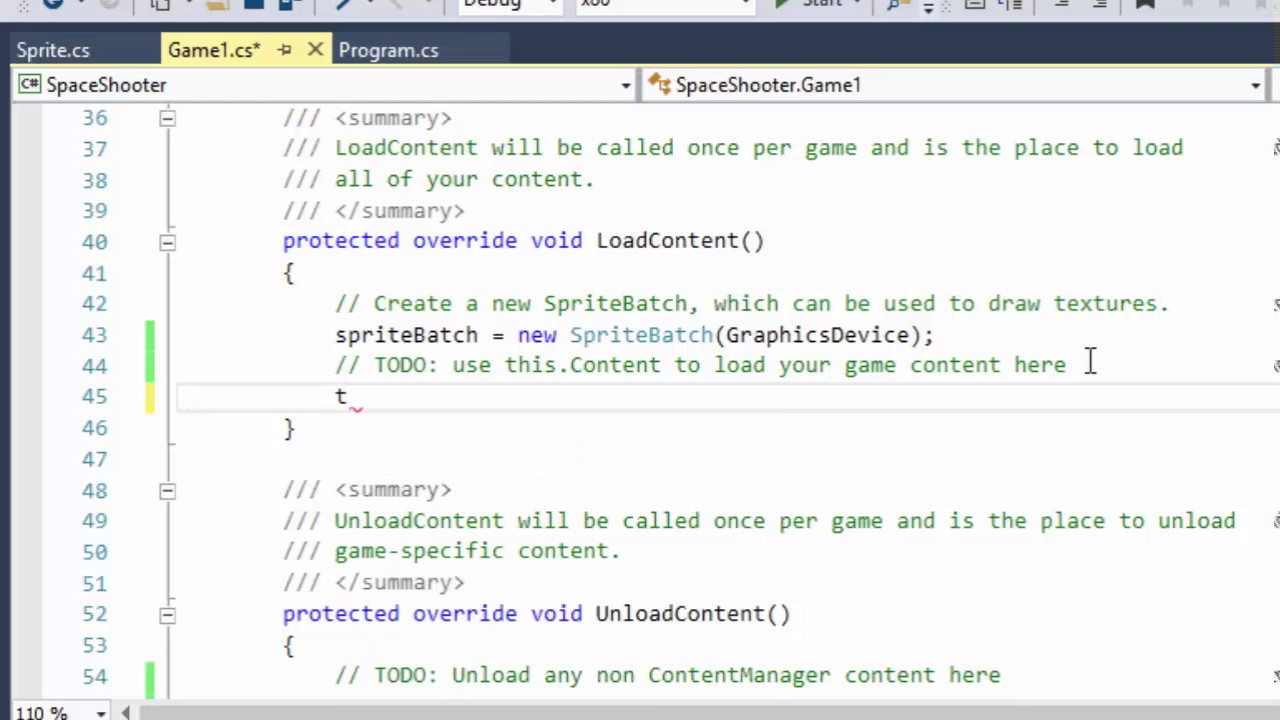Collapse the LoadContent method at line 40
This screenshot has height=720, width=1280.
(x=167, y=242)
